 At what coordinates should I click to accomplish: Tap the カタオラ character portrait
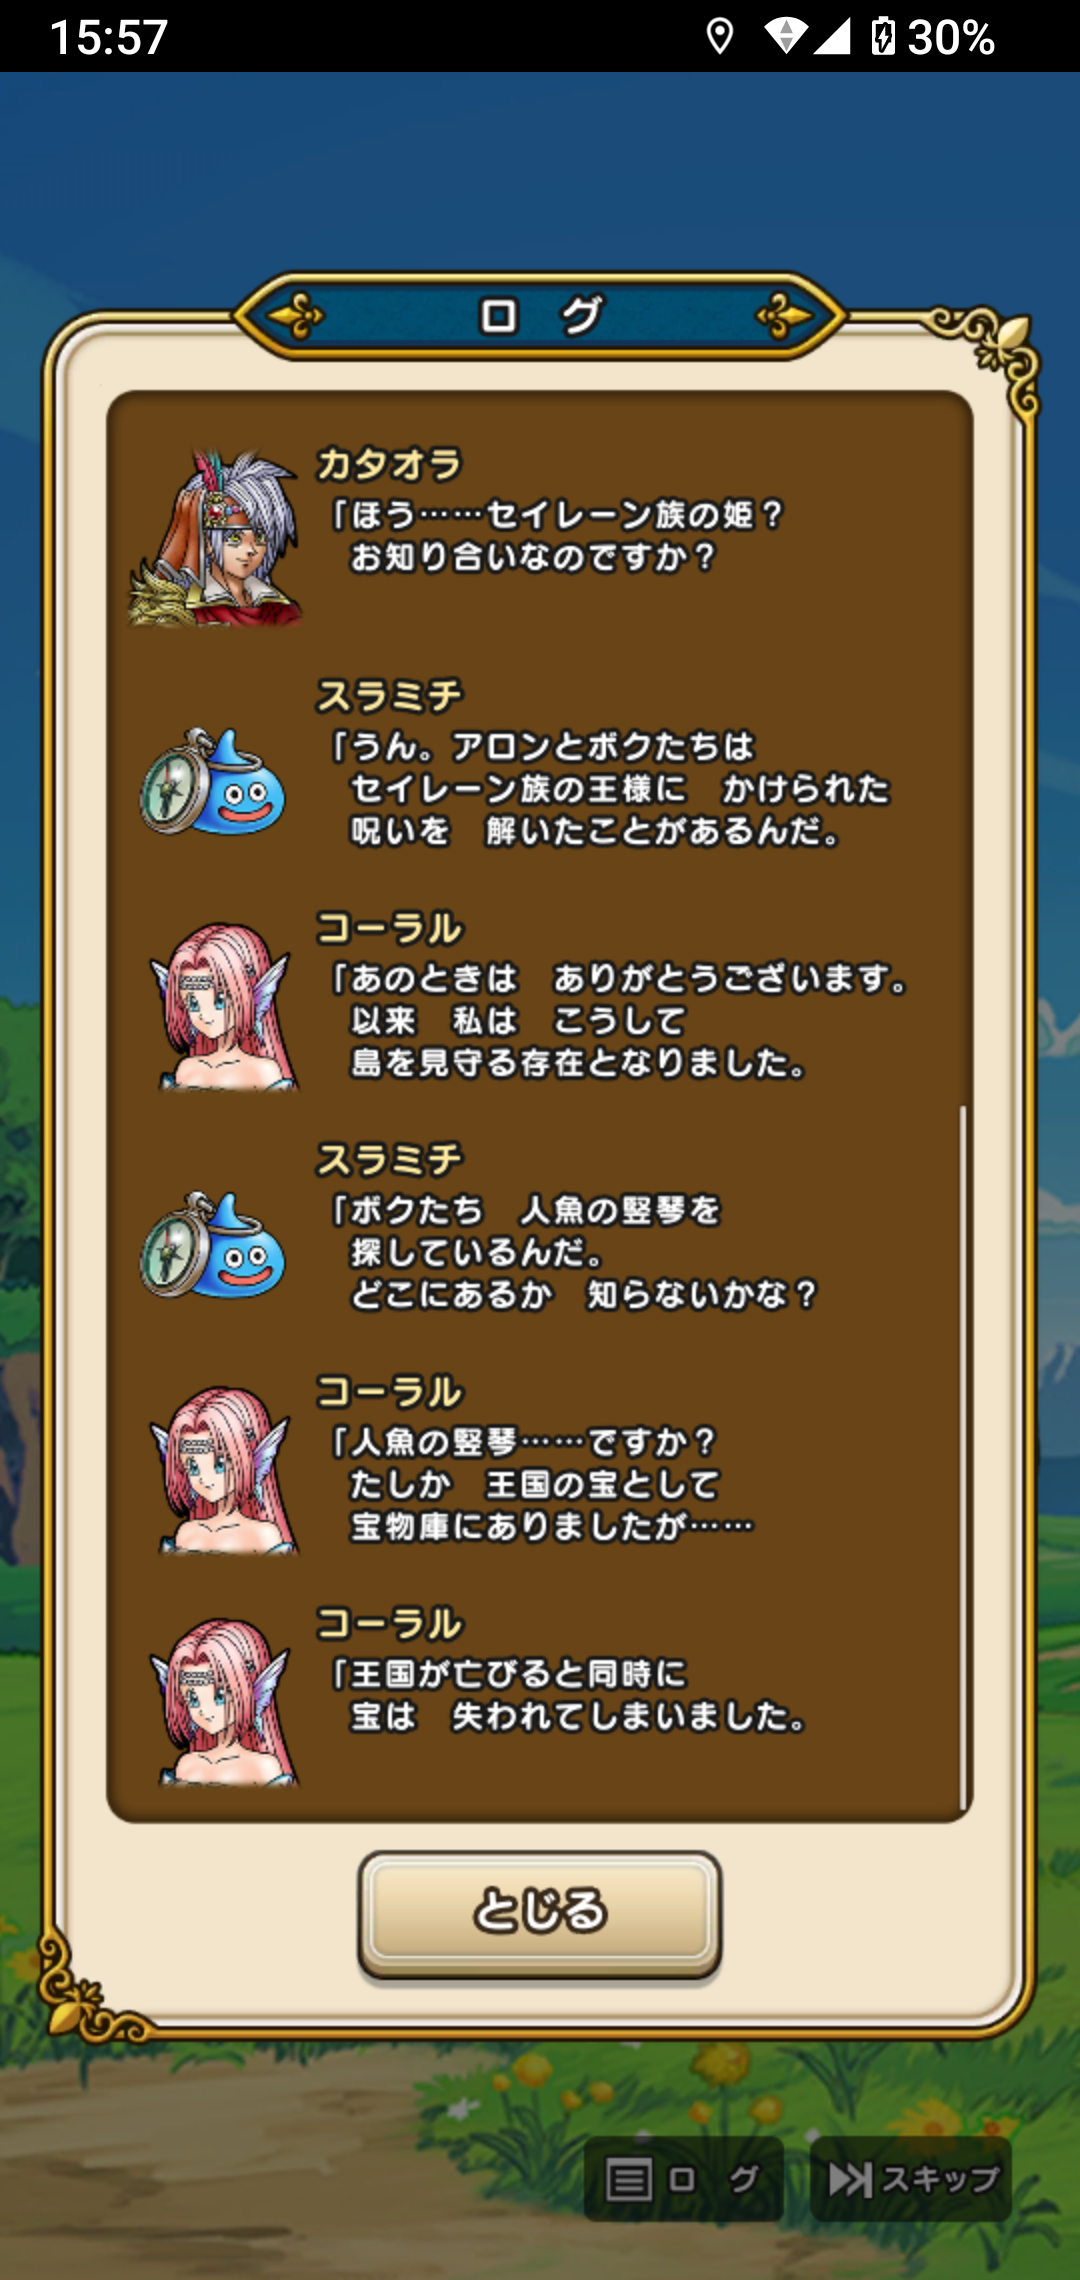216,538
